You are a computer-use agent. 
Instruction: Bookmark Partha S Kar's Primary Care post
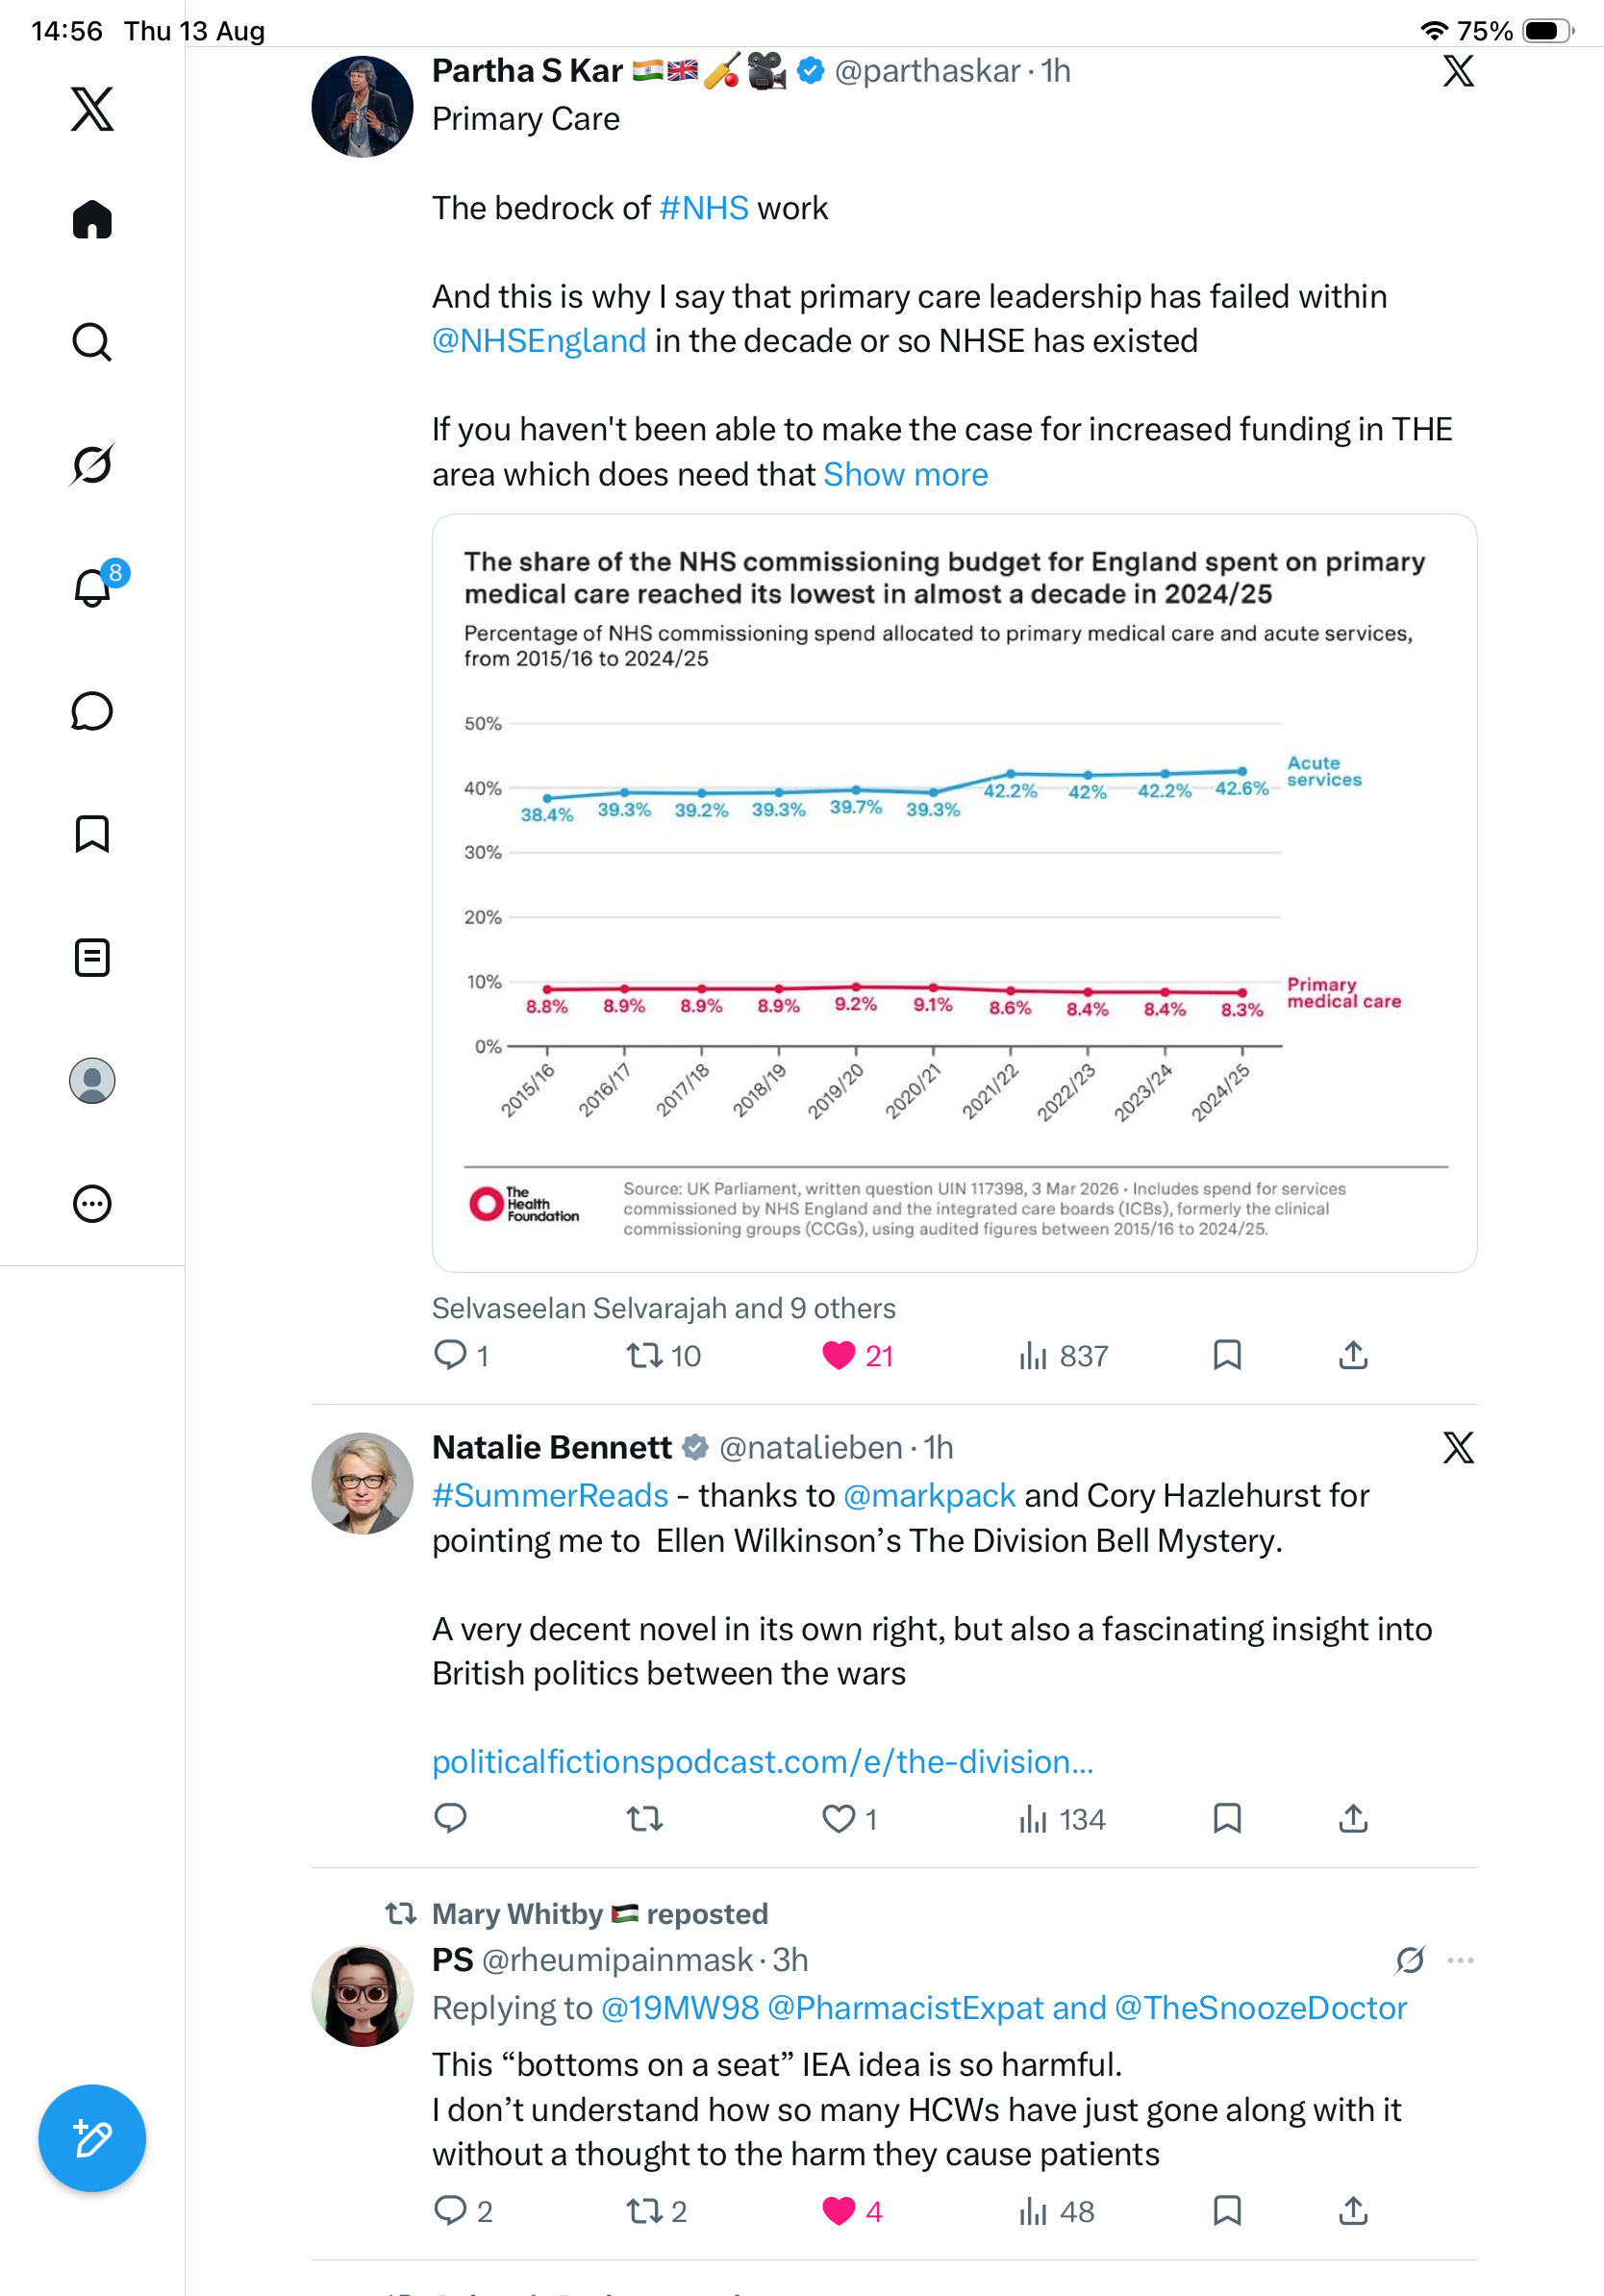1226,1355
